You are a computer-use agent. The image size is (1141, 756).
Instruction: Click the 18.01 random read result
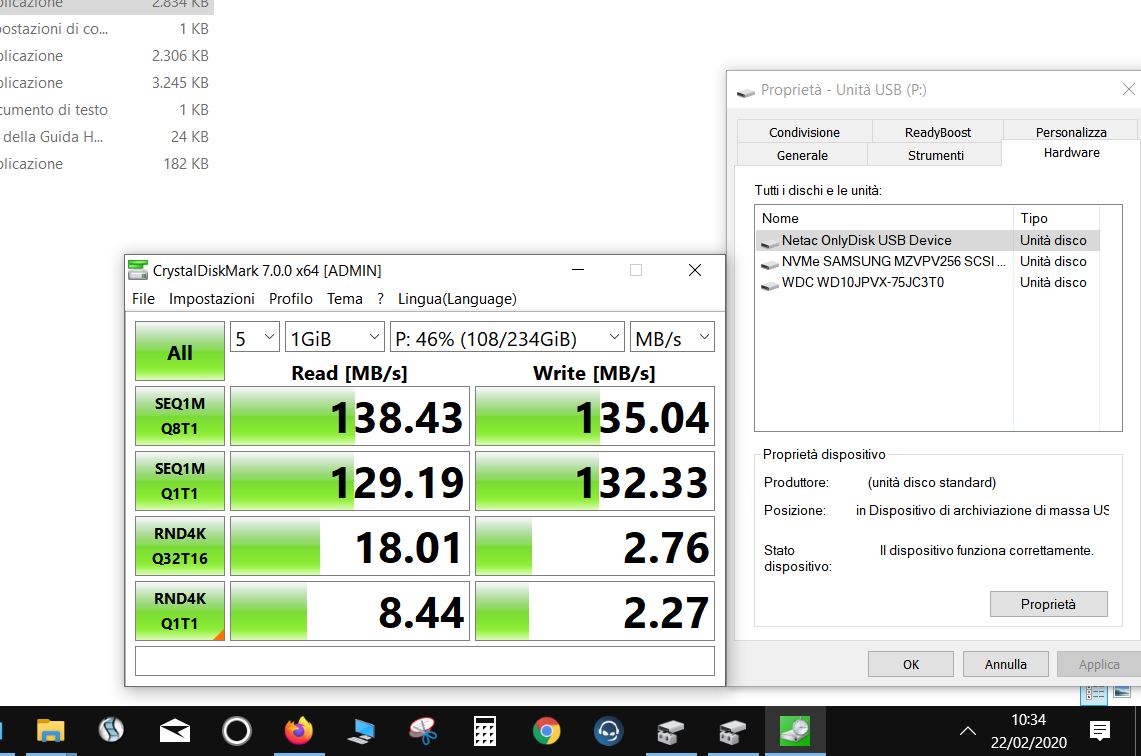point(350,546)
